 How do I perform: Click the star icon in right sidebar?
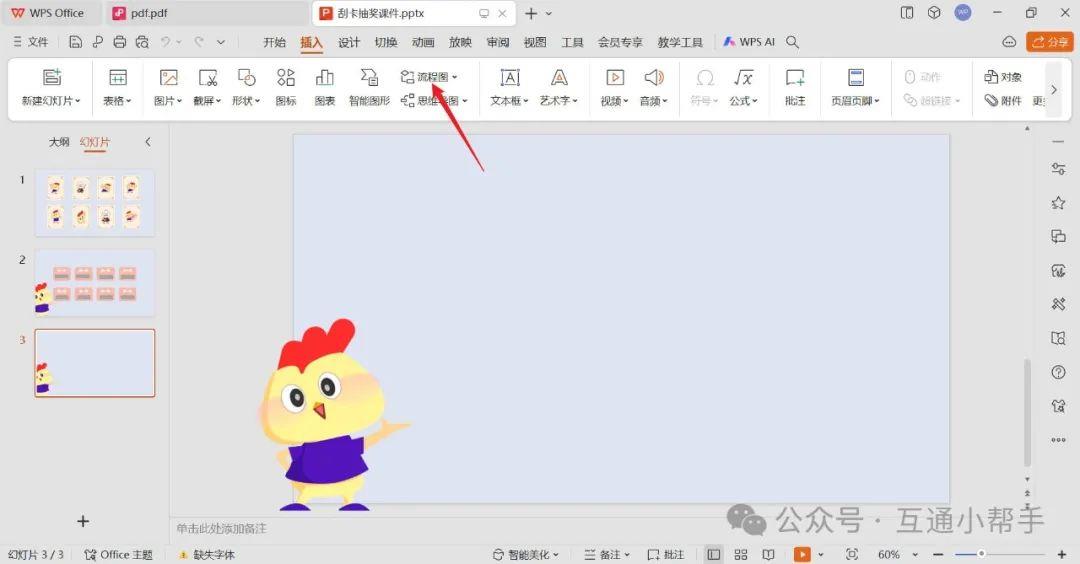(1059, 202)
